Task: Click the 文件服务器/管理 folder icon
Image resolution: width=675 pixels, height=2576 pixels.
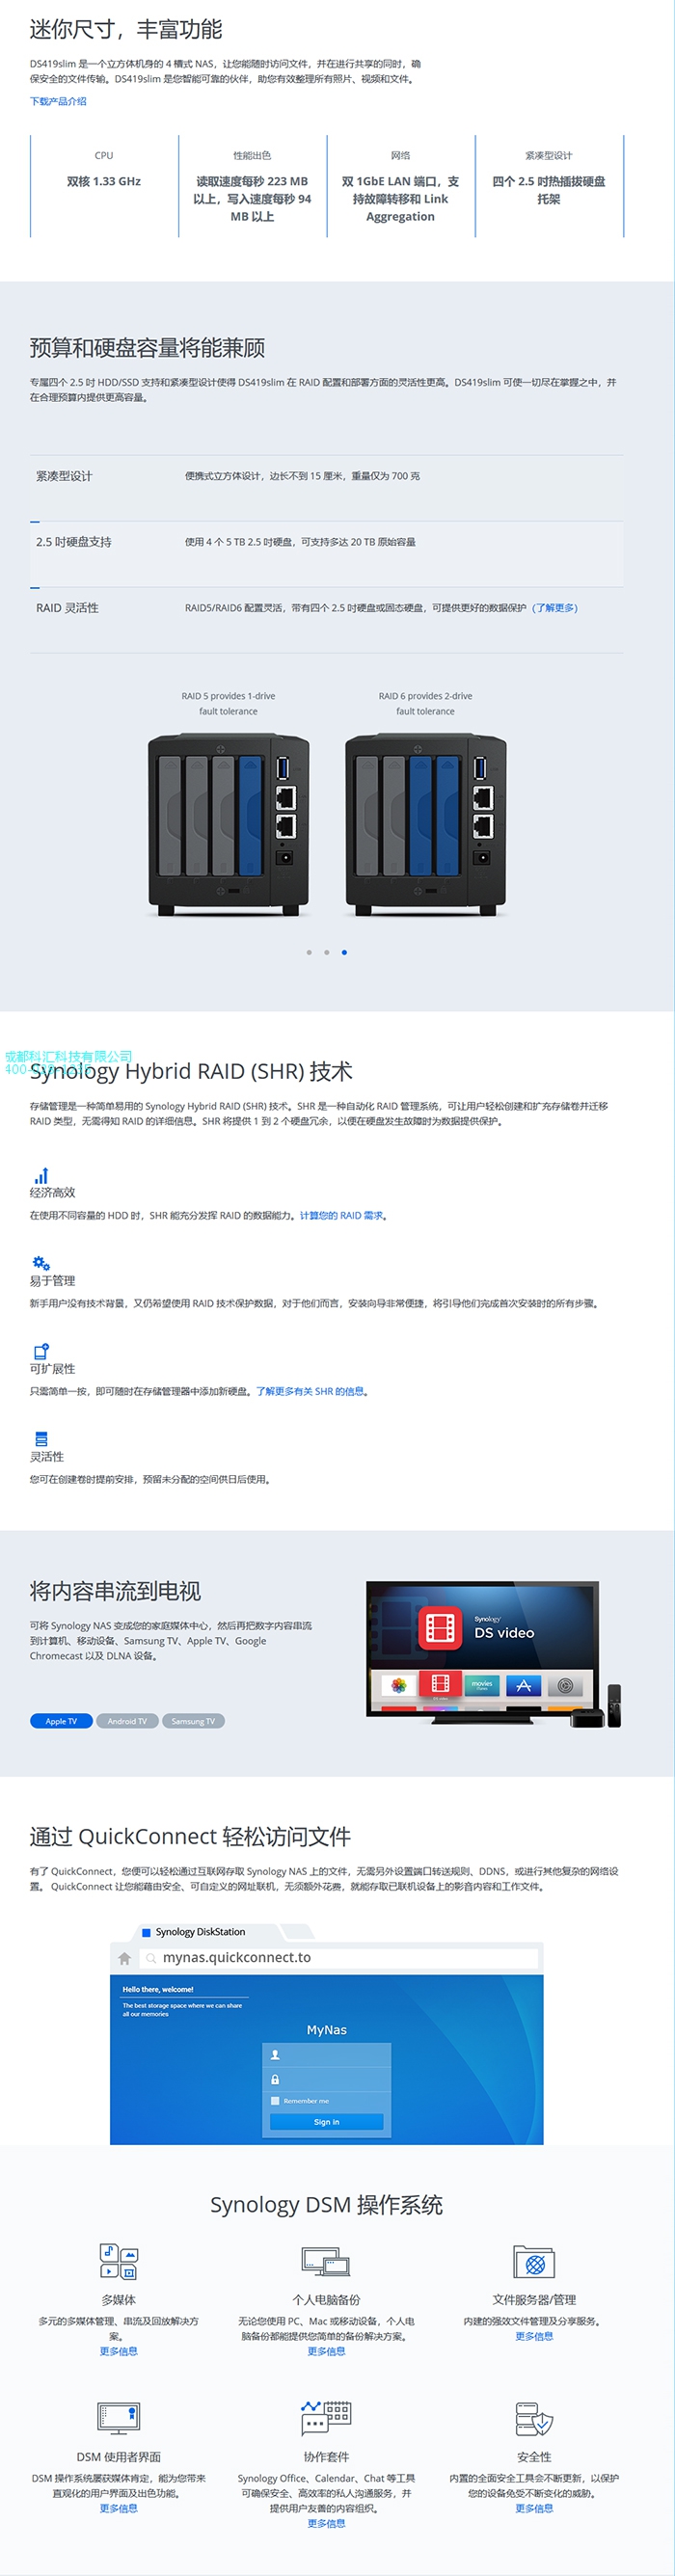Action: point(534,2262)
